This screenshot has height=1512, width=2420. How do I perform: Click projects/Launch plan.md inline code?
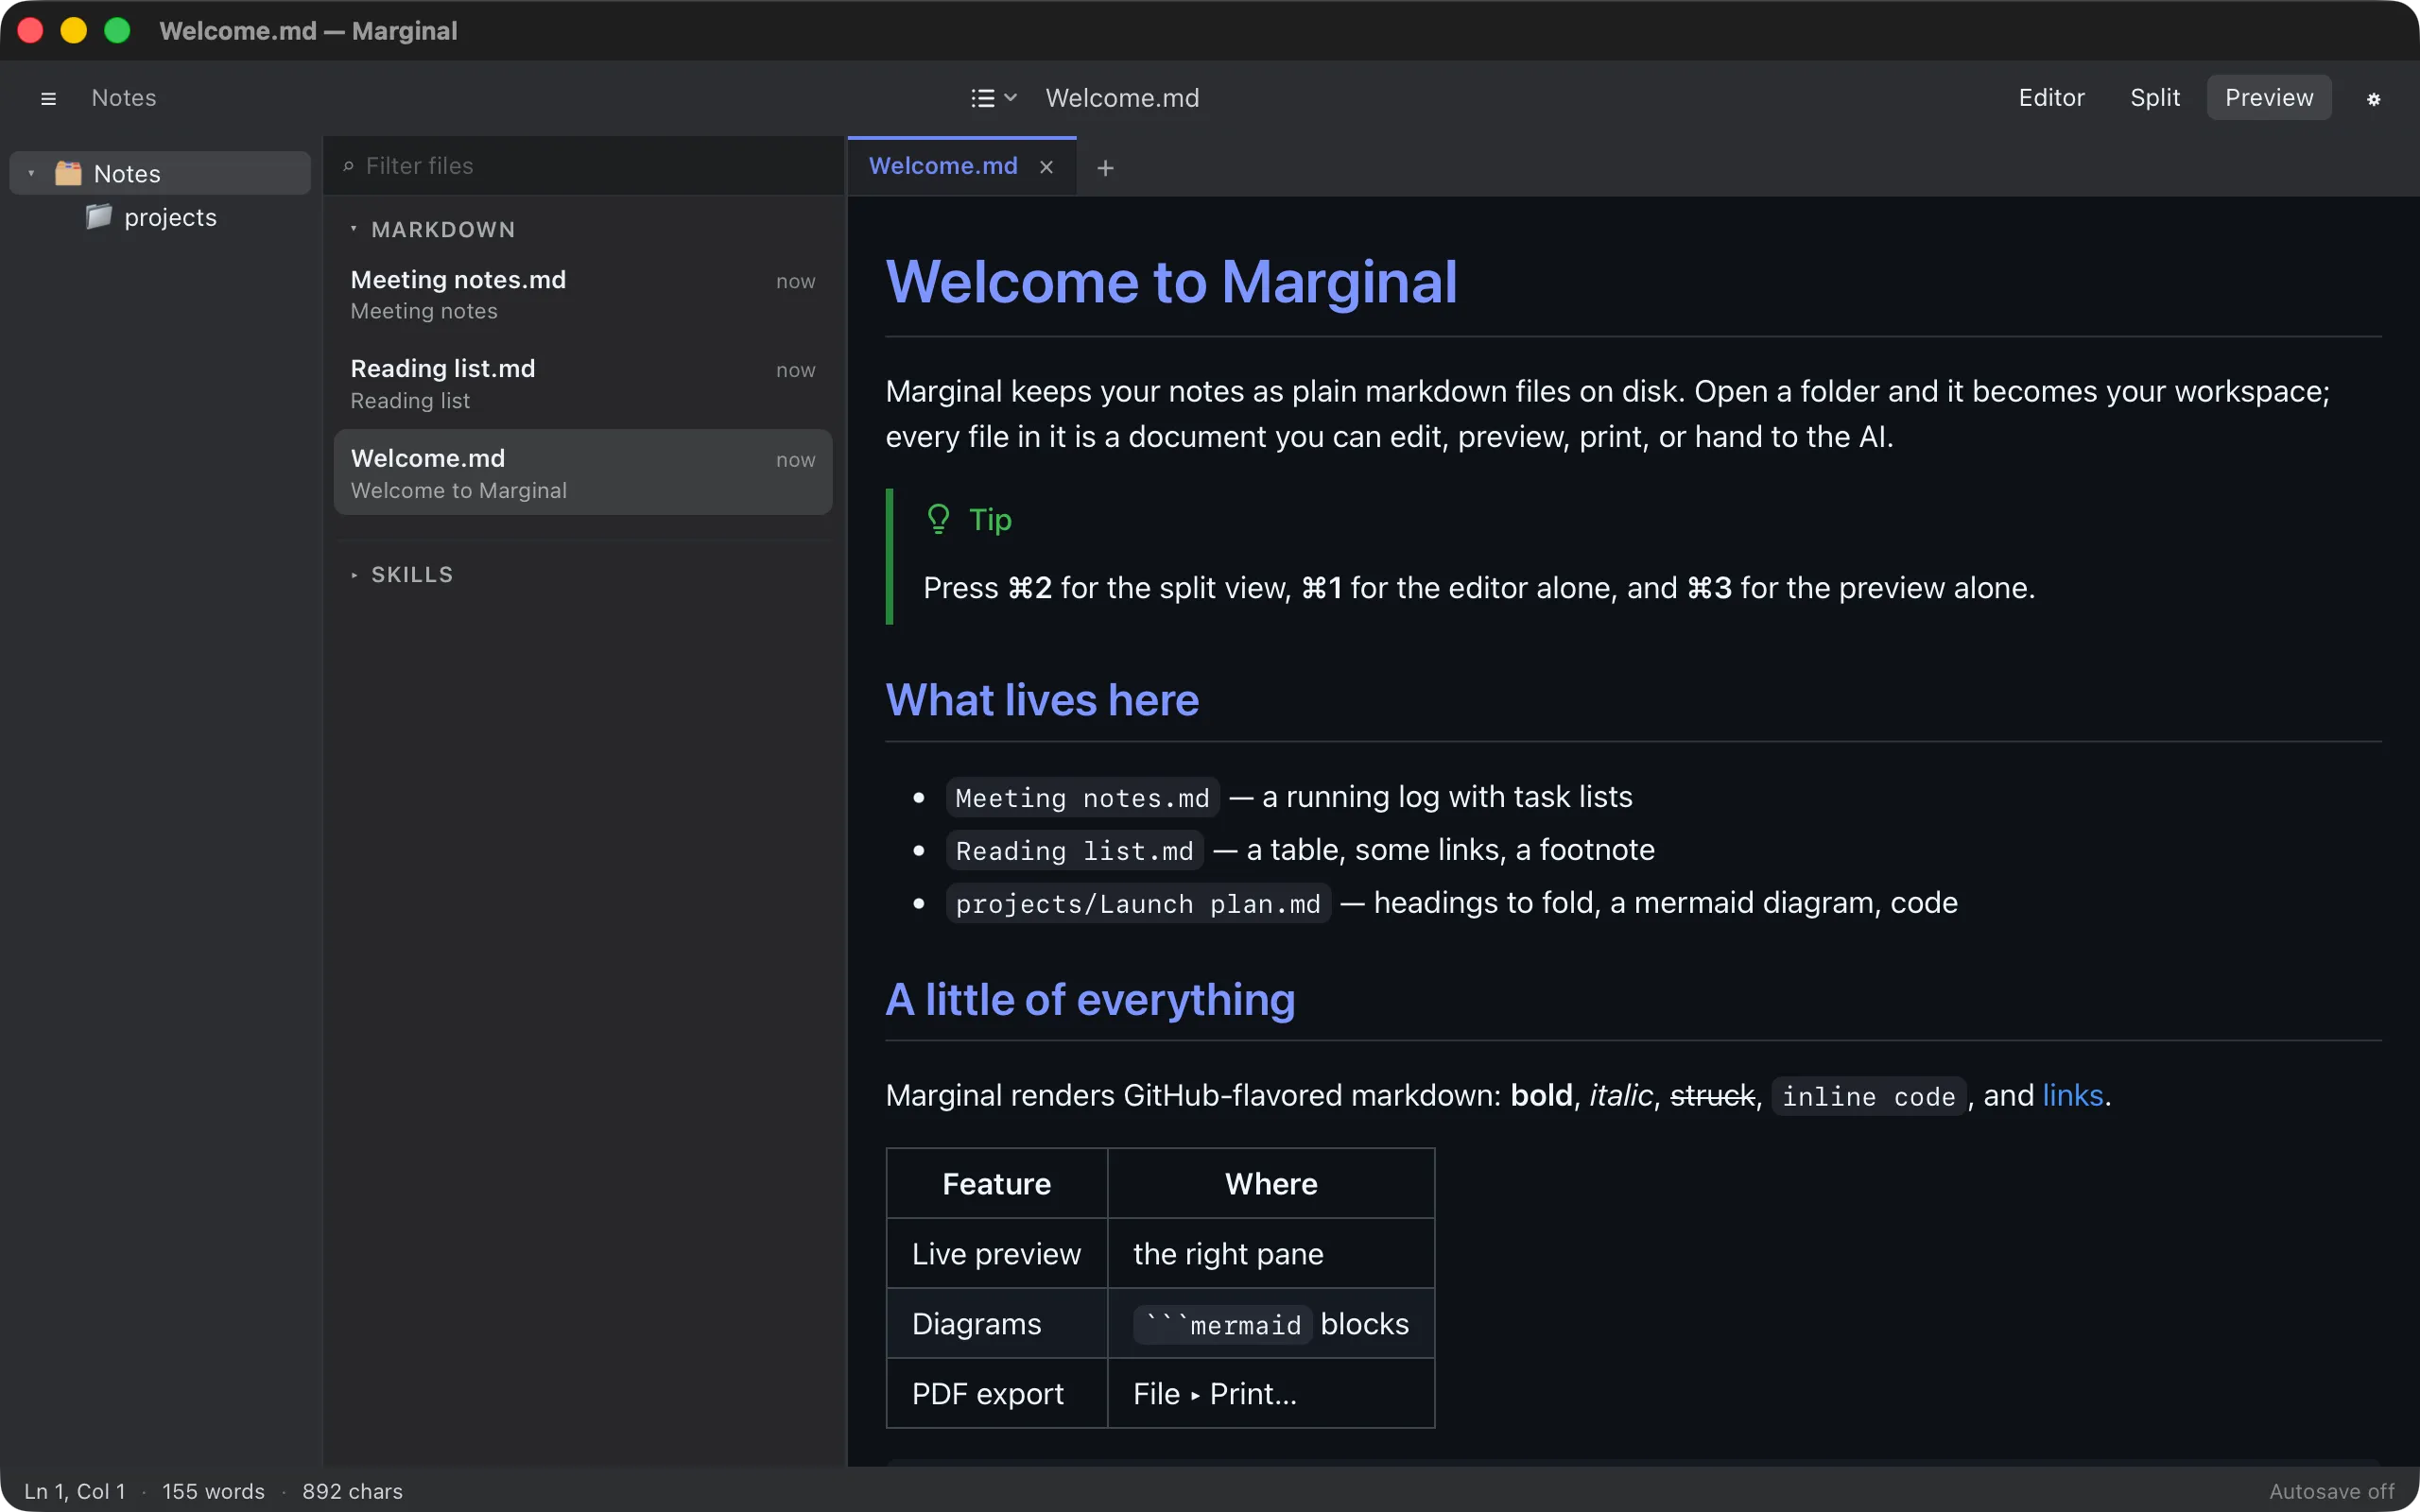click(x=1138, y=903)
